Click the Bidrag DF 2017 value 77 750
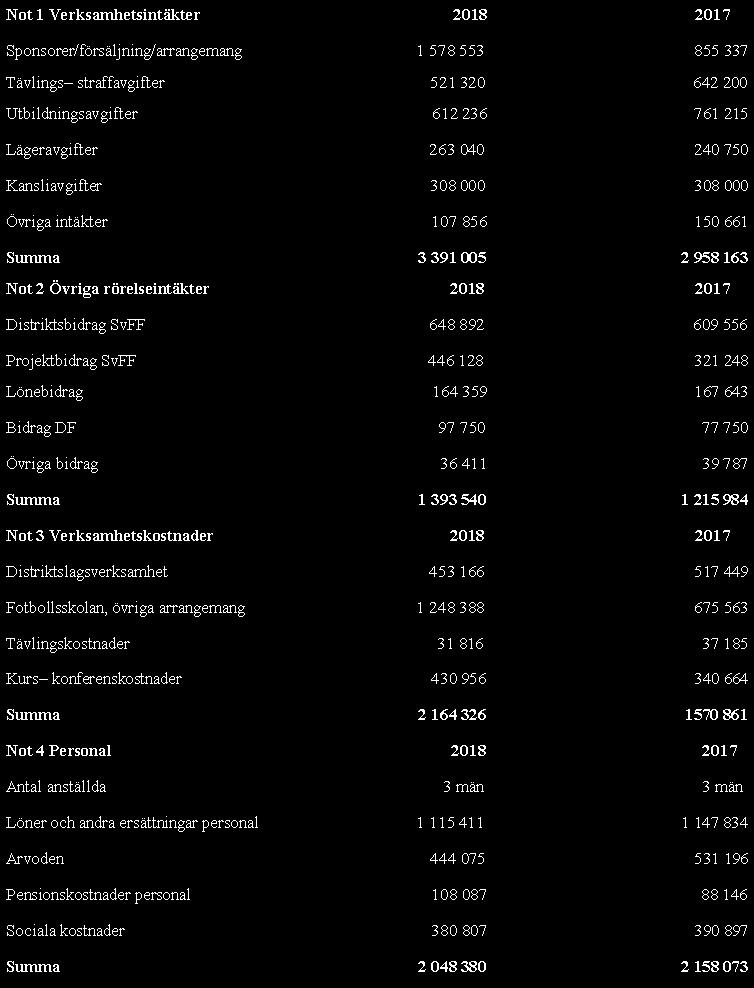The width and height of the screenshot is (754, 988). 724,427
